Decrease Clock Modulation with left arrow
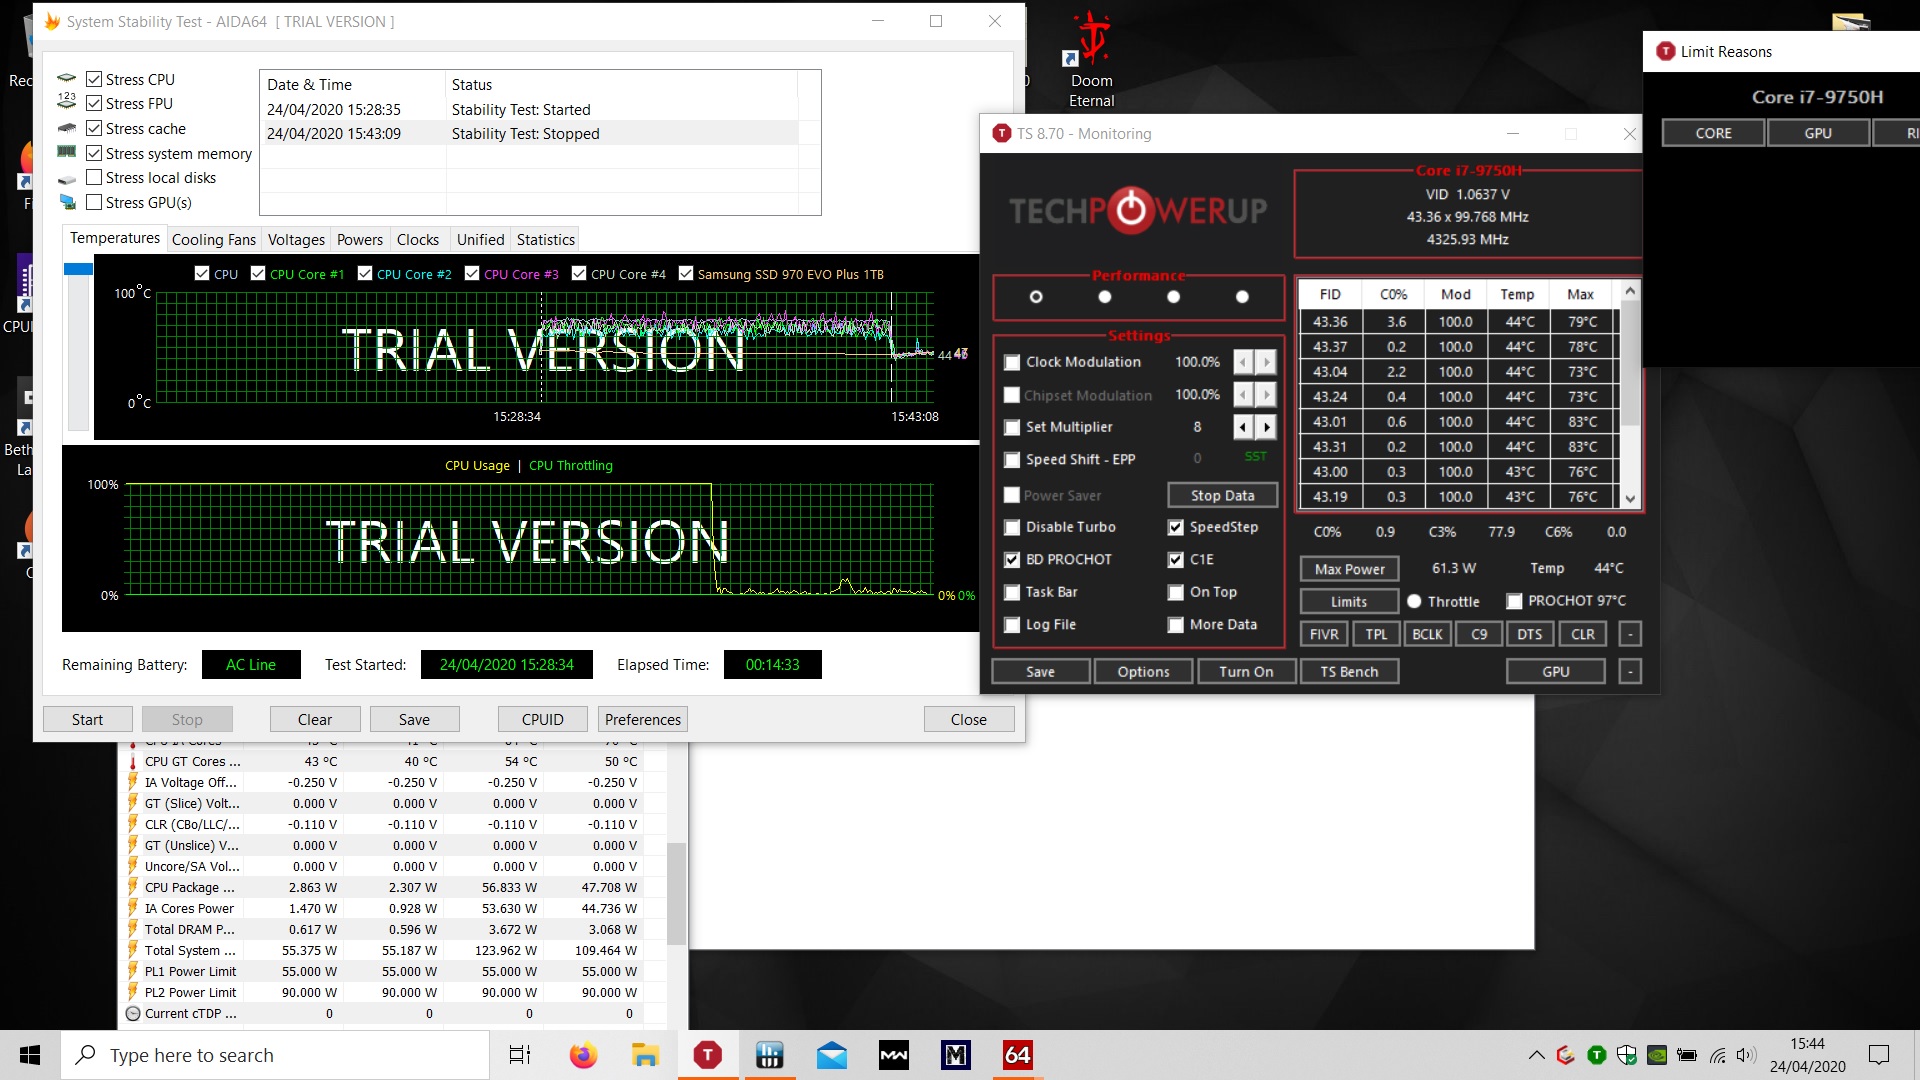 (x=1243, y=361)
